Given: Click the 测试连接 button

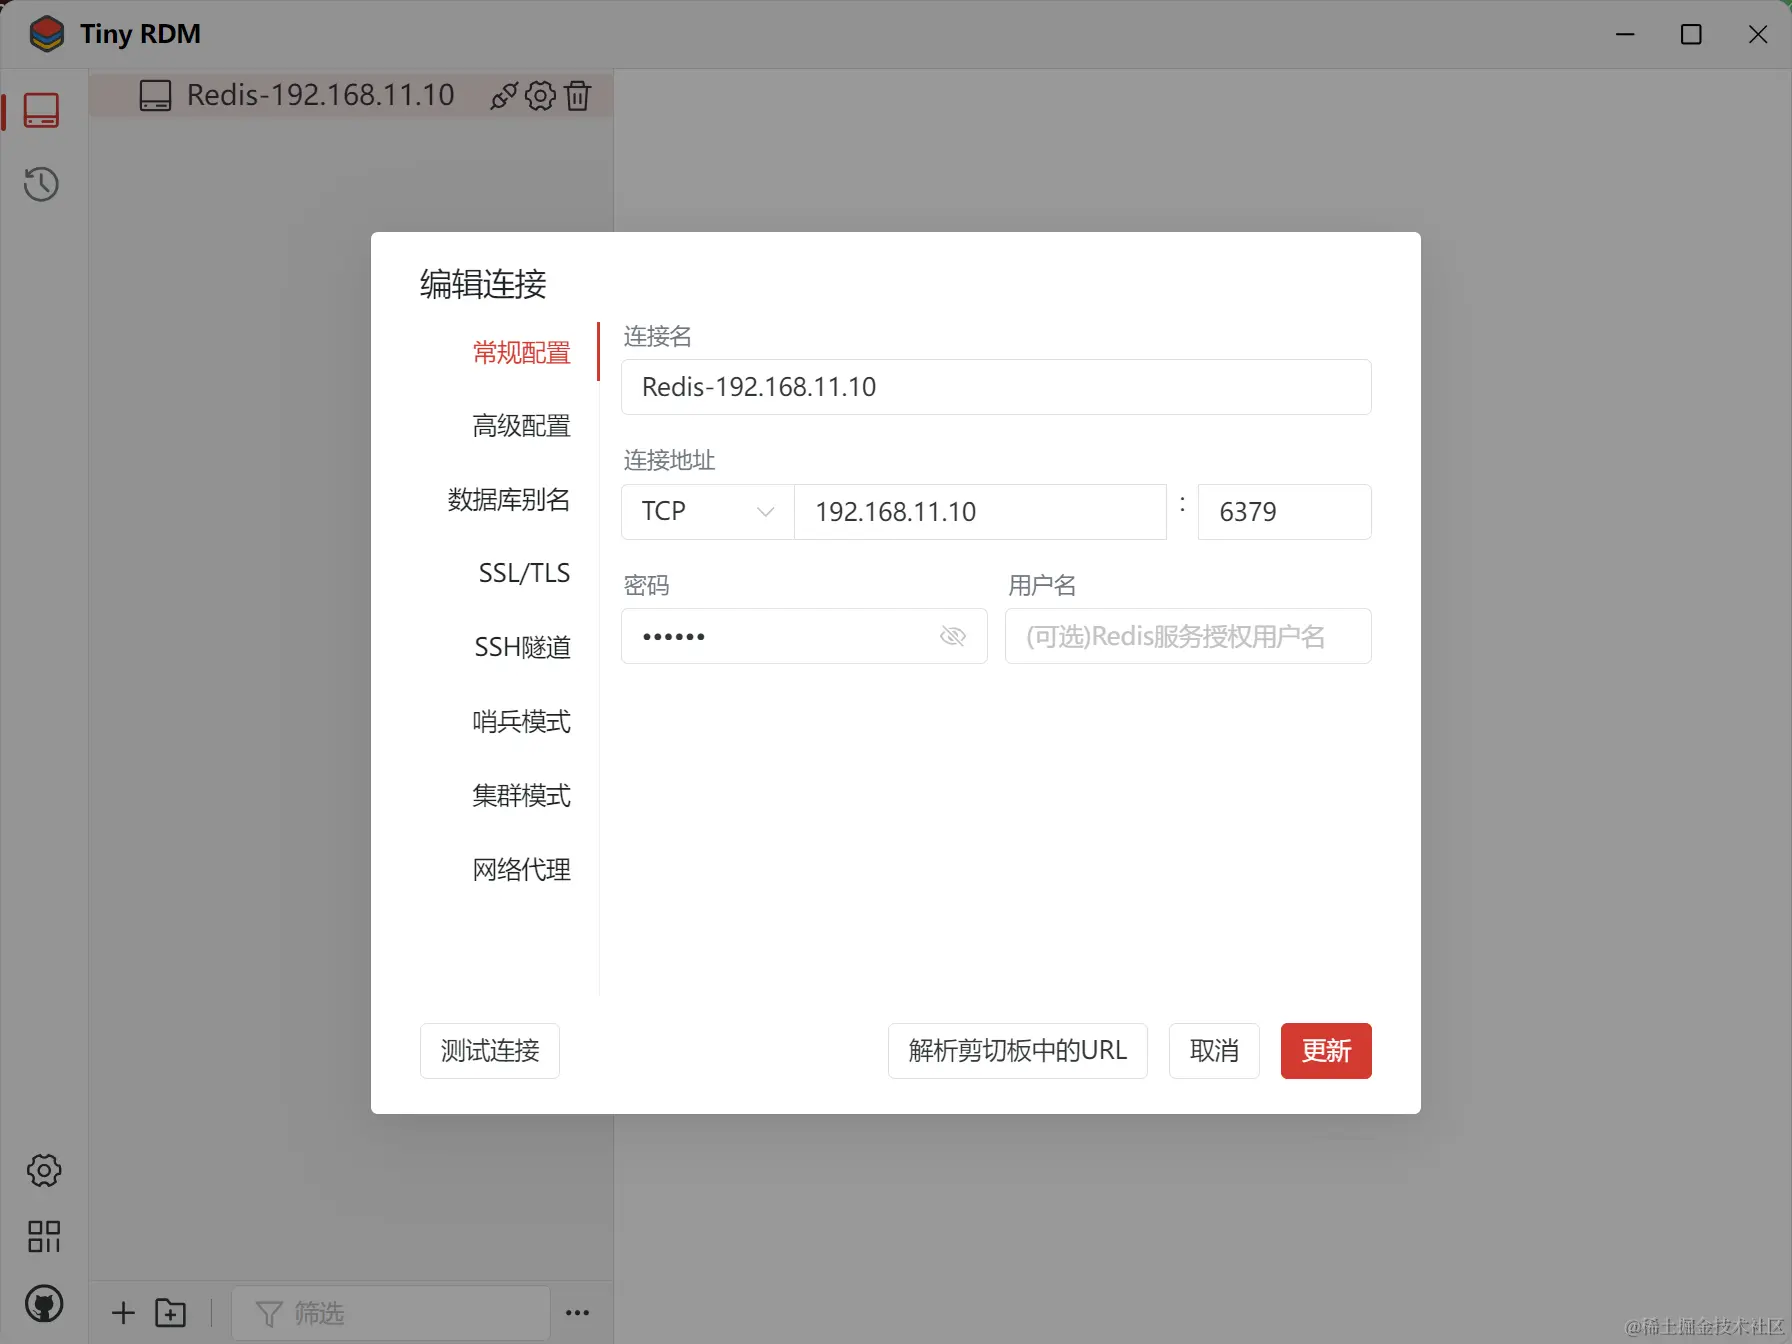Looking at the screenshot, I should point(490,1051).
